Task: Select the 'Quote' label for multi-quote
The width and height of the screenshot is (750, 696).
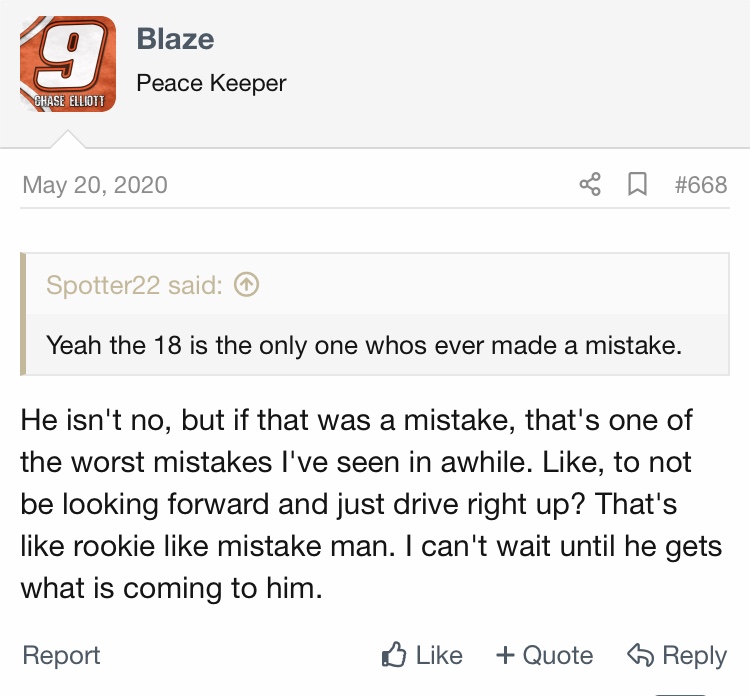Action: [x=558, y=656]
